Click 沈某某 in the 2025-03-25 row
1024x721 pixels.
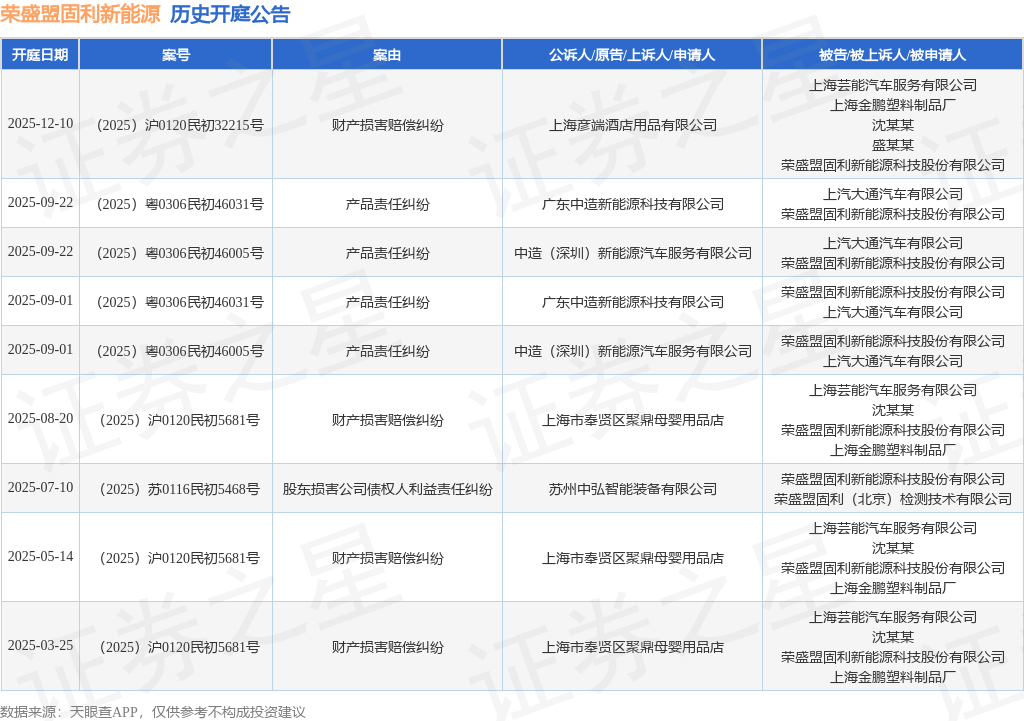(893, 637)
